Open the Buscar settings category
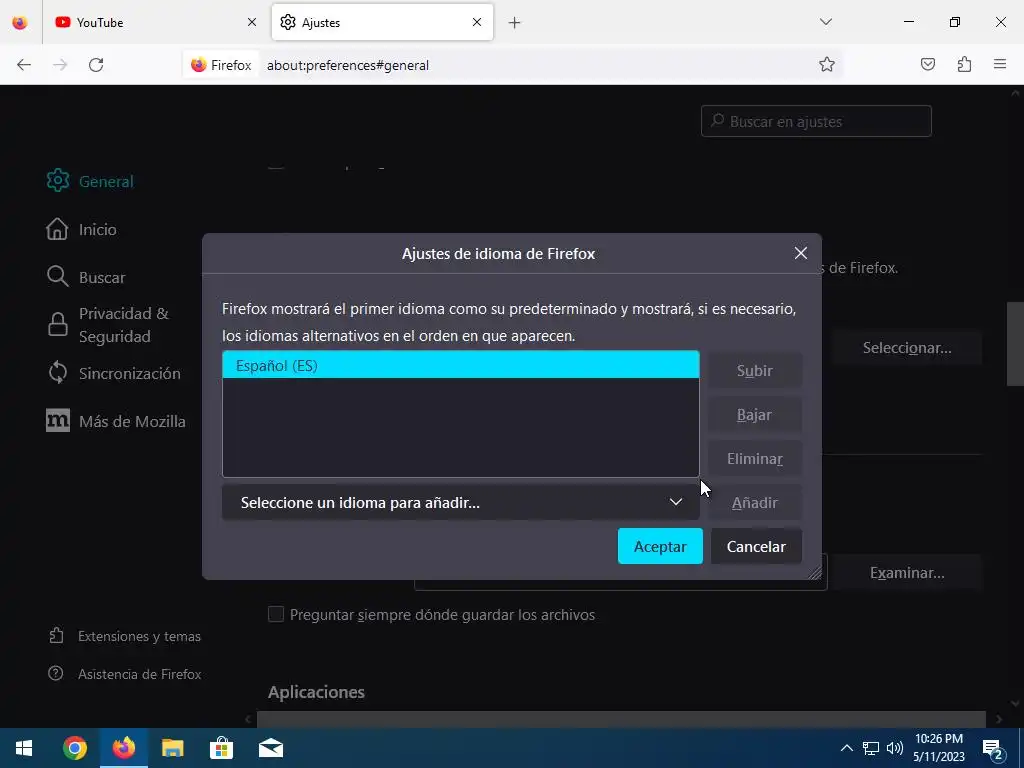The height and width of the screenshot is (768, 1024). click(86, 277)
